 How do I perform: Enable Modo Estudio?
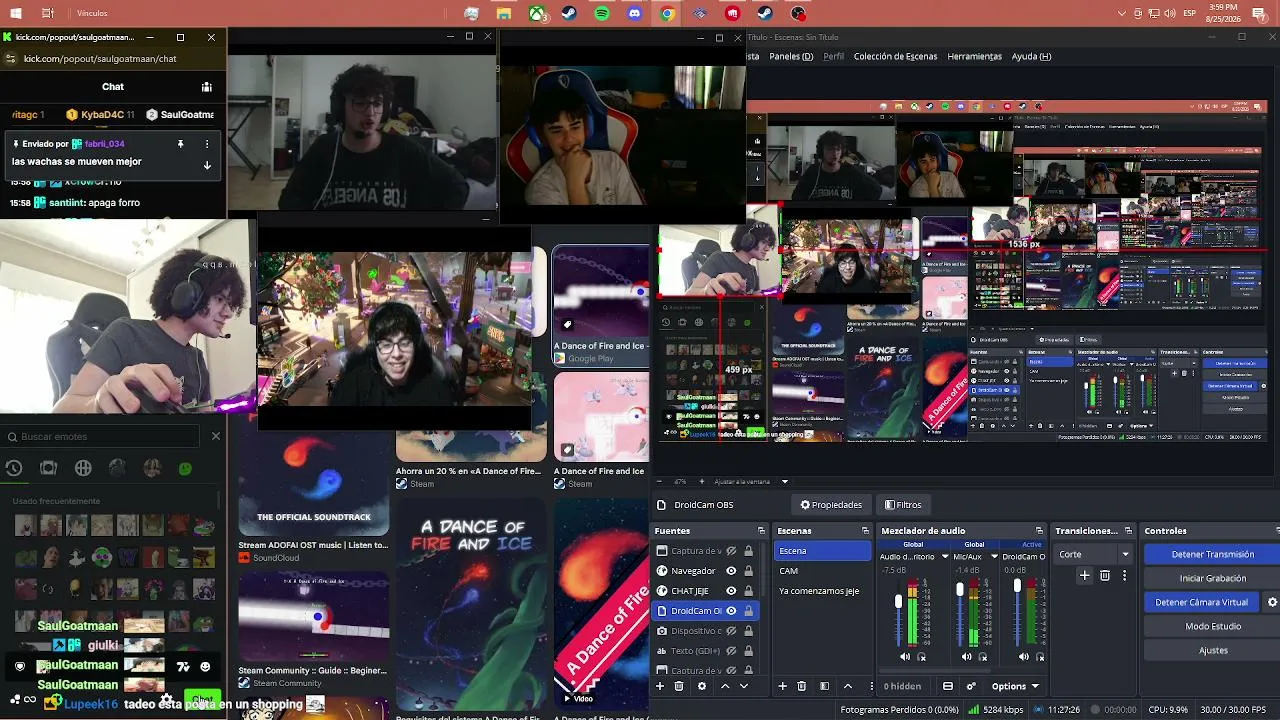(1212, 626)
